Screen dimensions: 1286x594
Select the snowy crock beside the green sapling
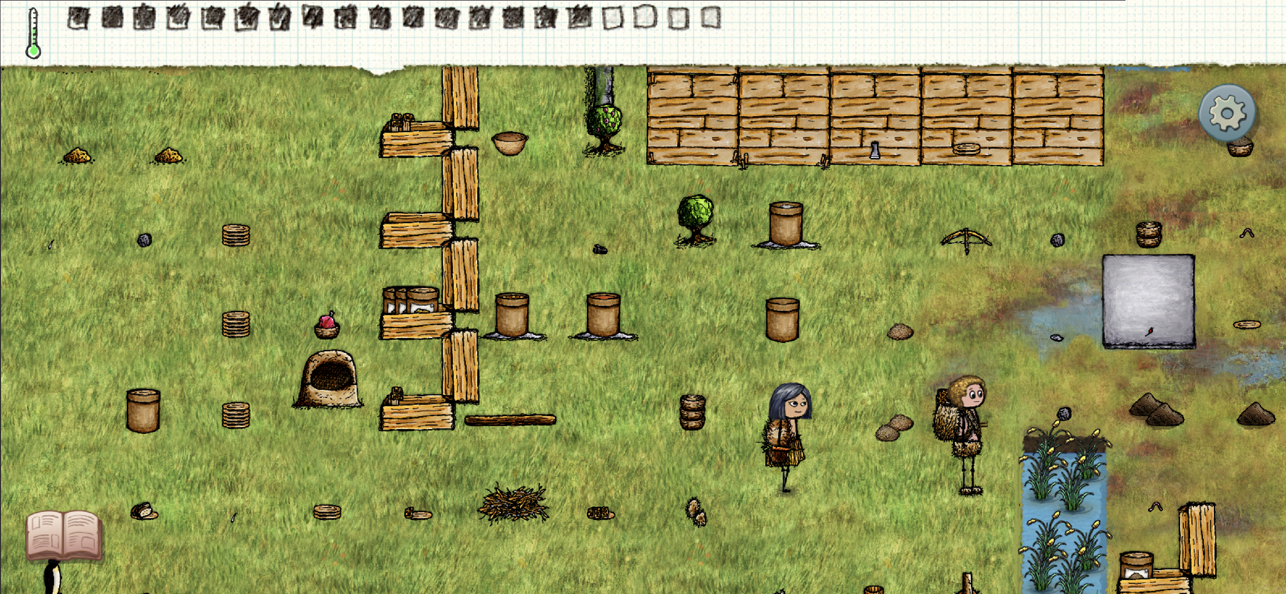coord(786,224)
